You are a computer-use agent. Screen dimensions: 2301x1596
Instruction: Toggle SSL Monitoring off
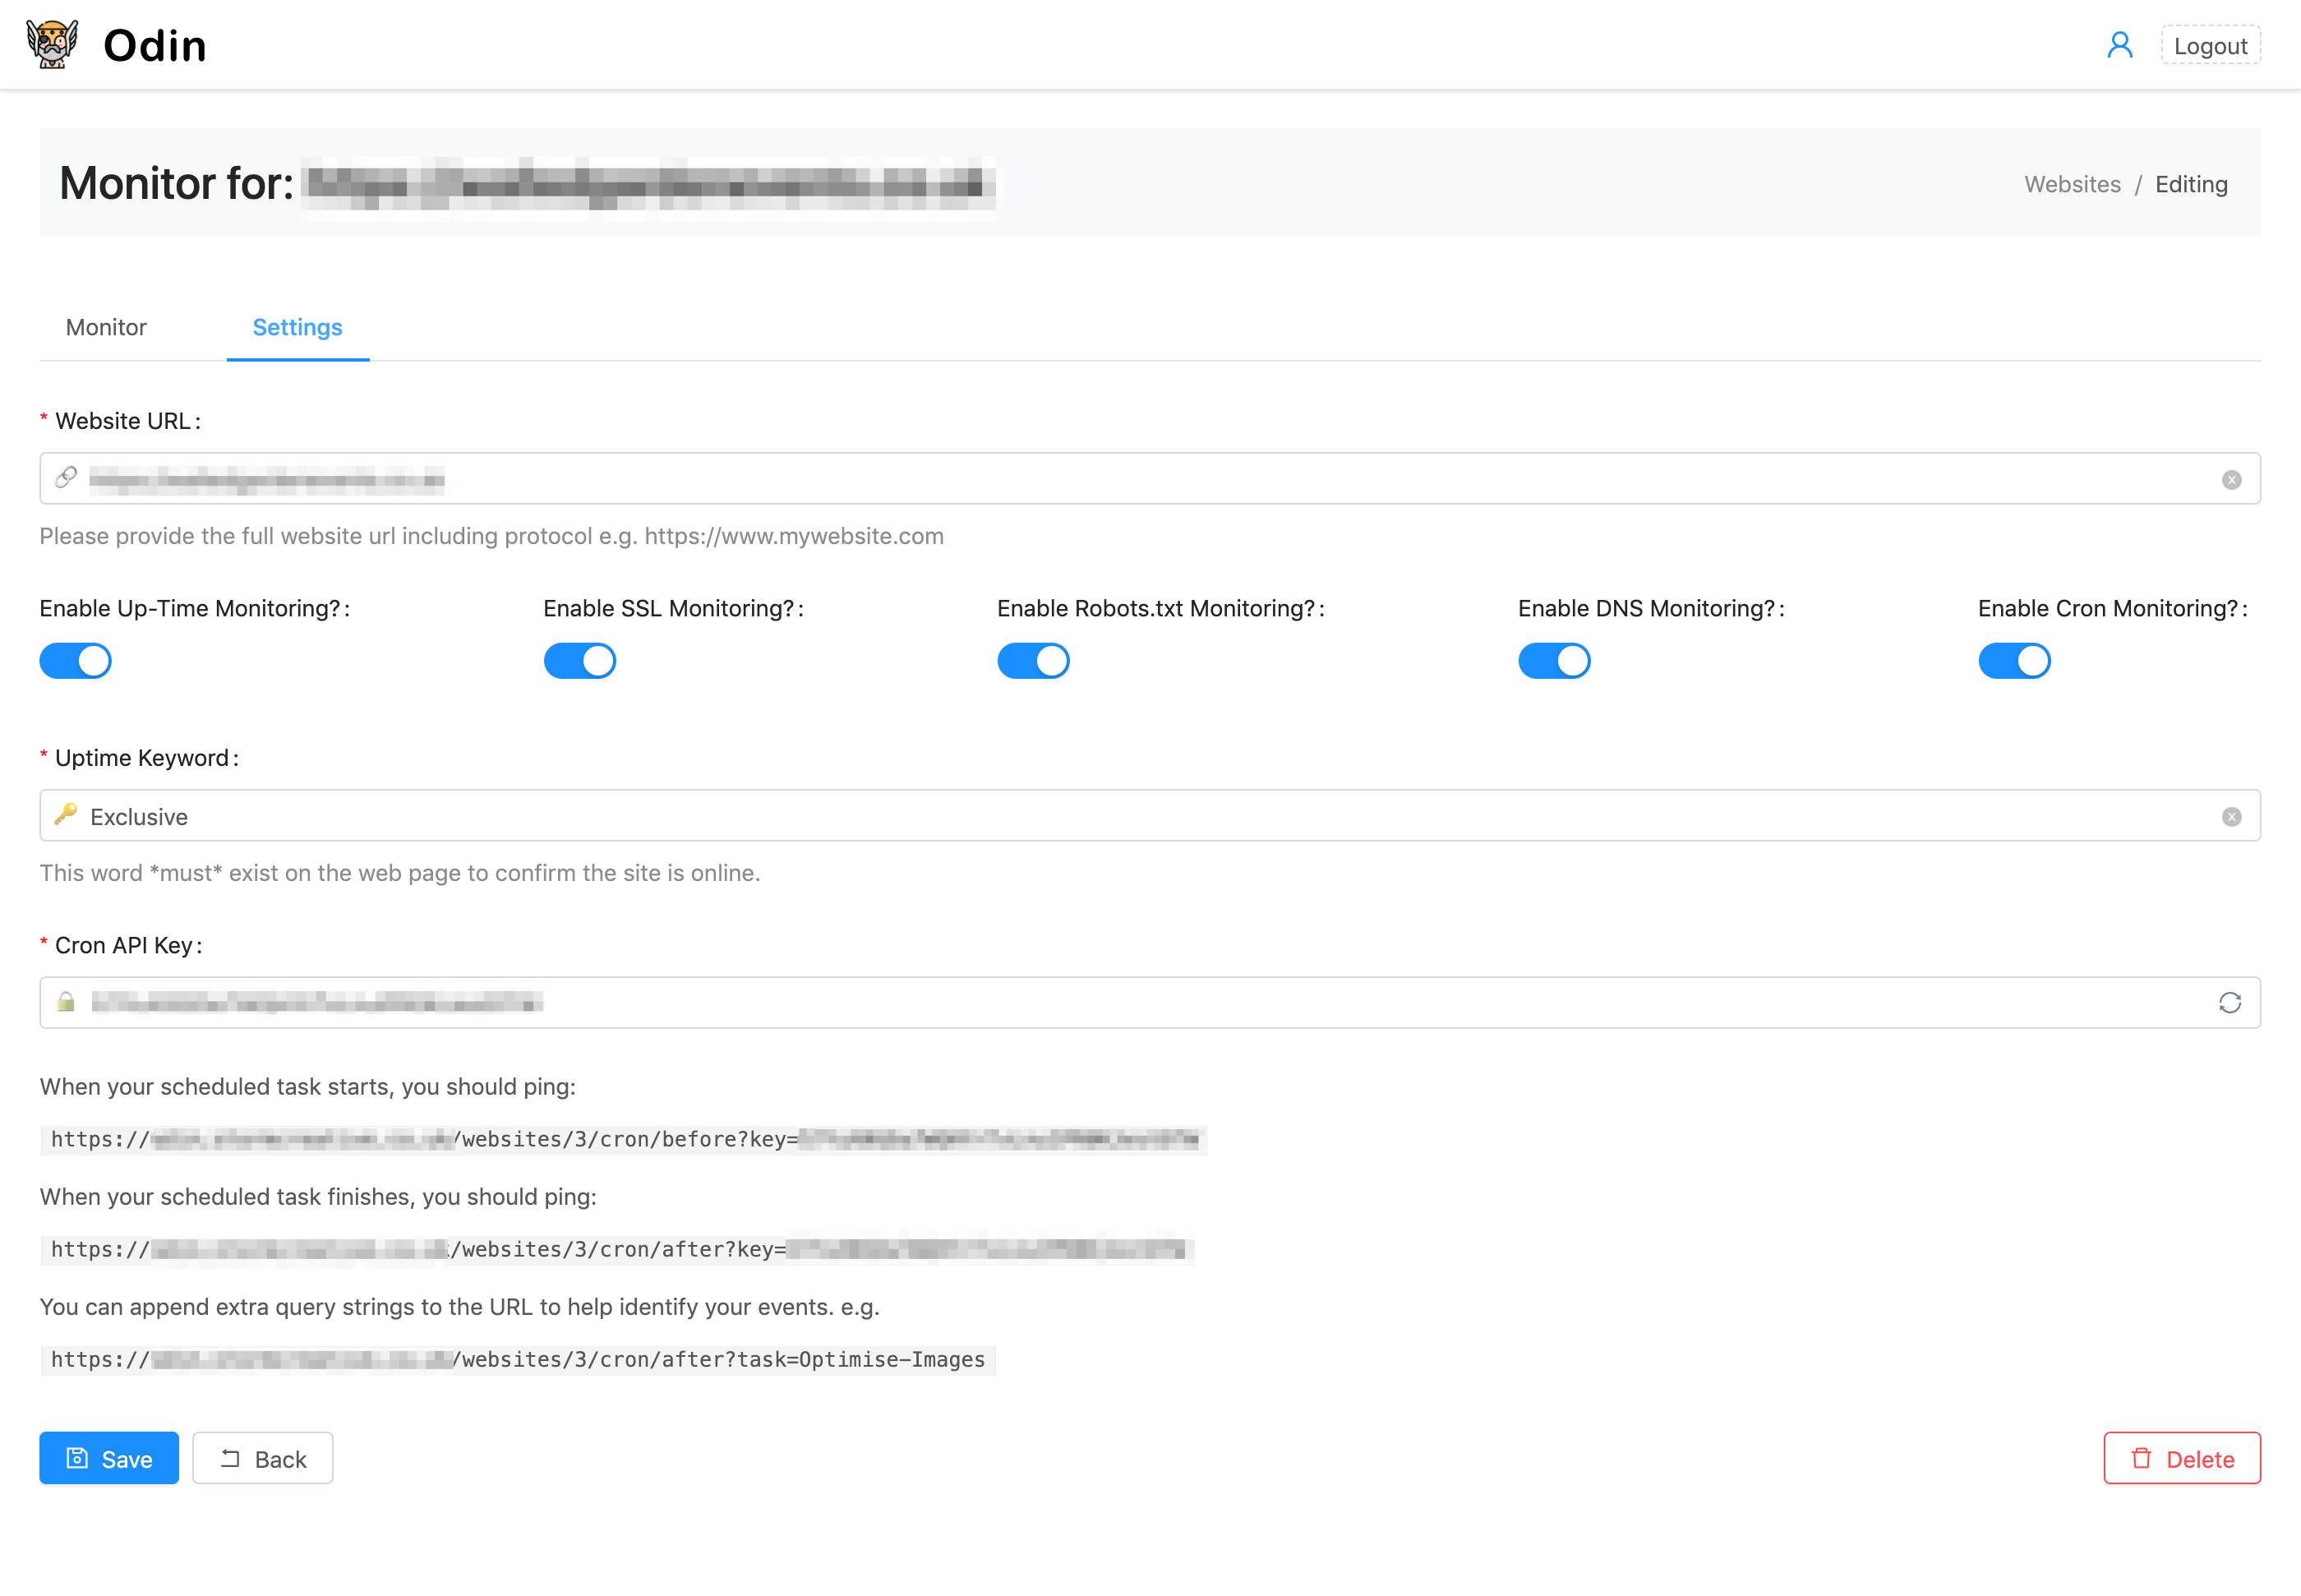point(579,661)
